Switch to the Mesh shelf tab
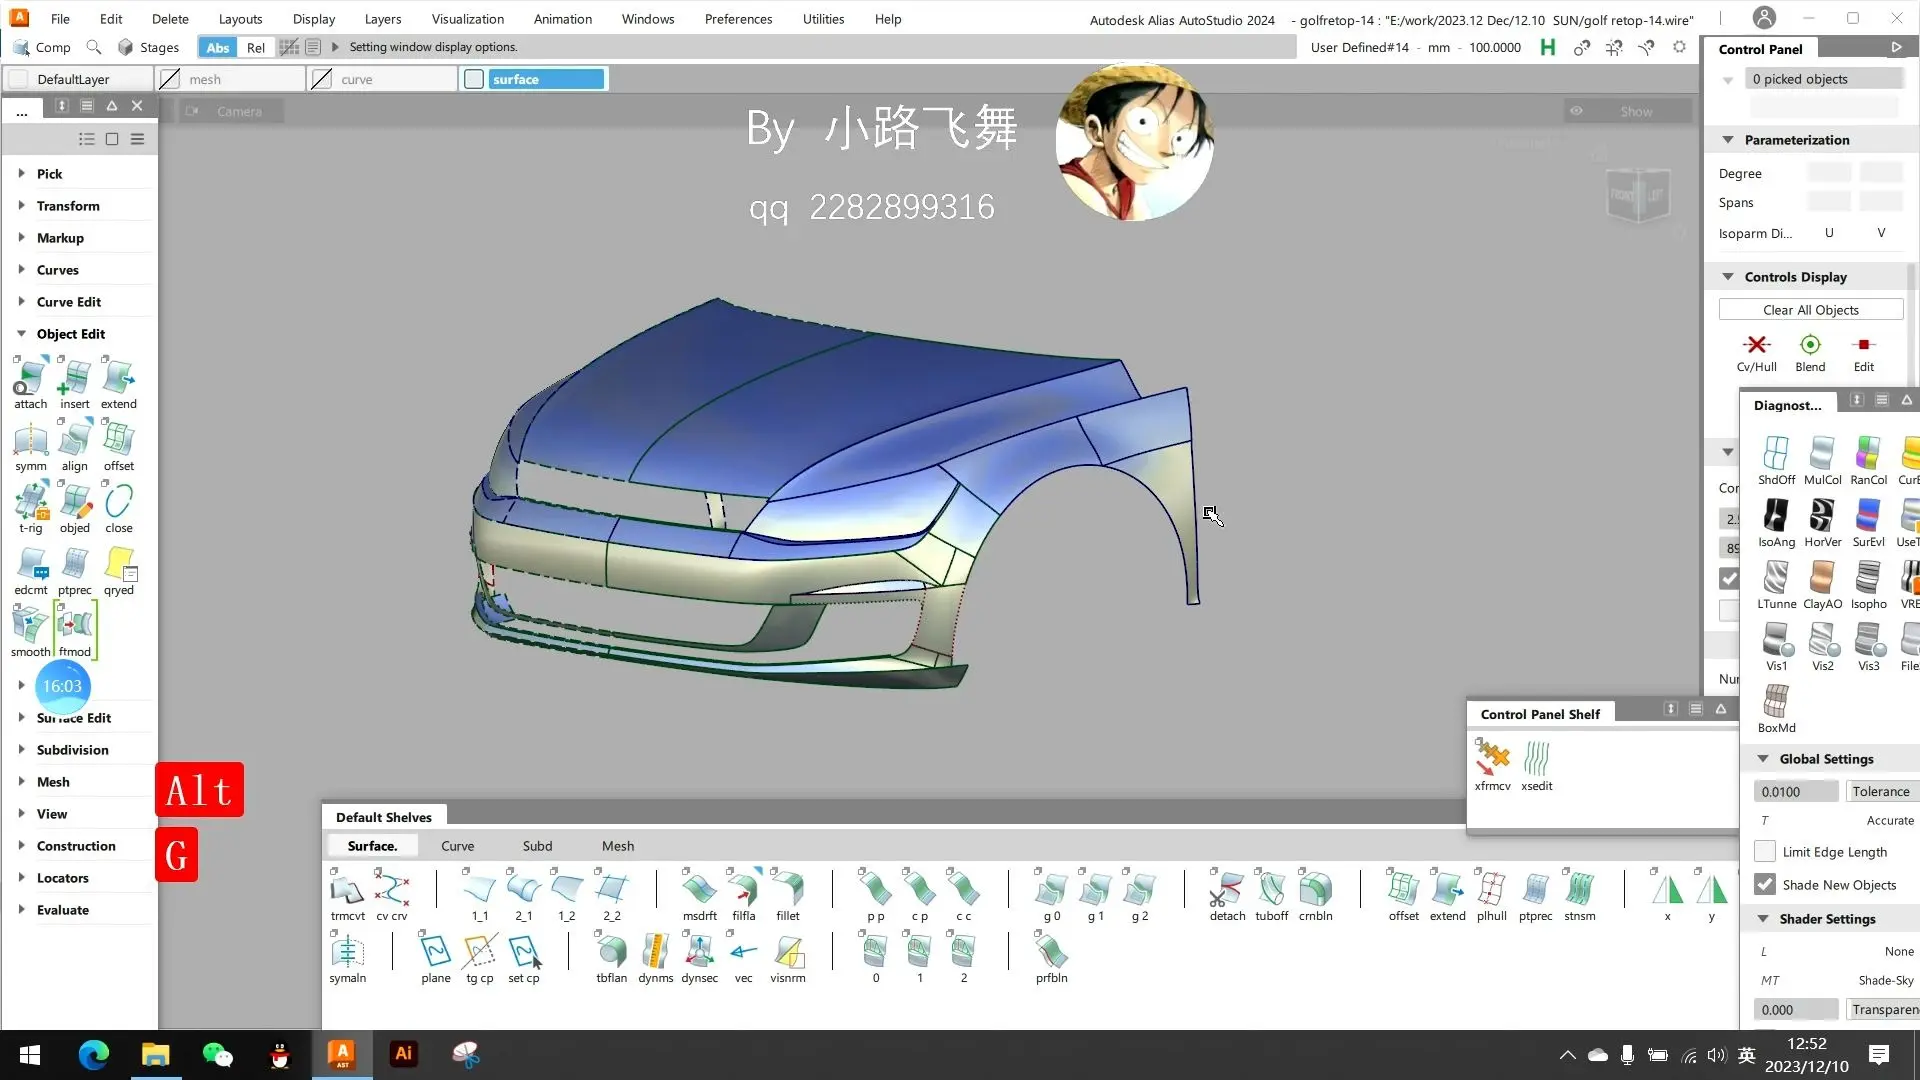The width and height of the screenshot is (1920, 1080). coord(617,845)
